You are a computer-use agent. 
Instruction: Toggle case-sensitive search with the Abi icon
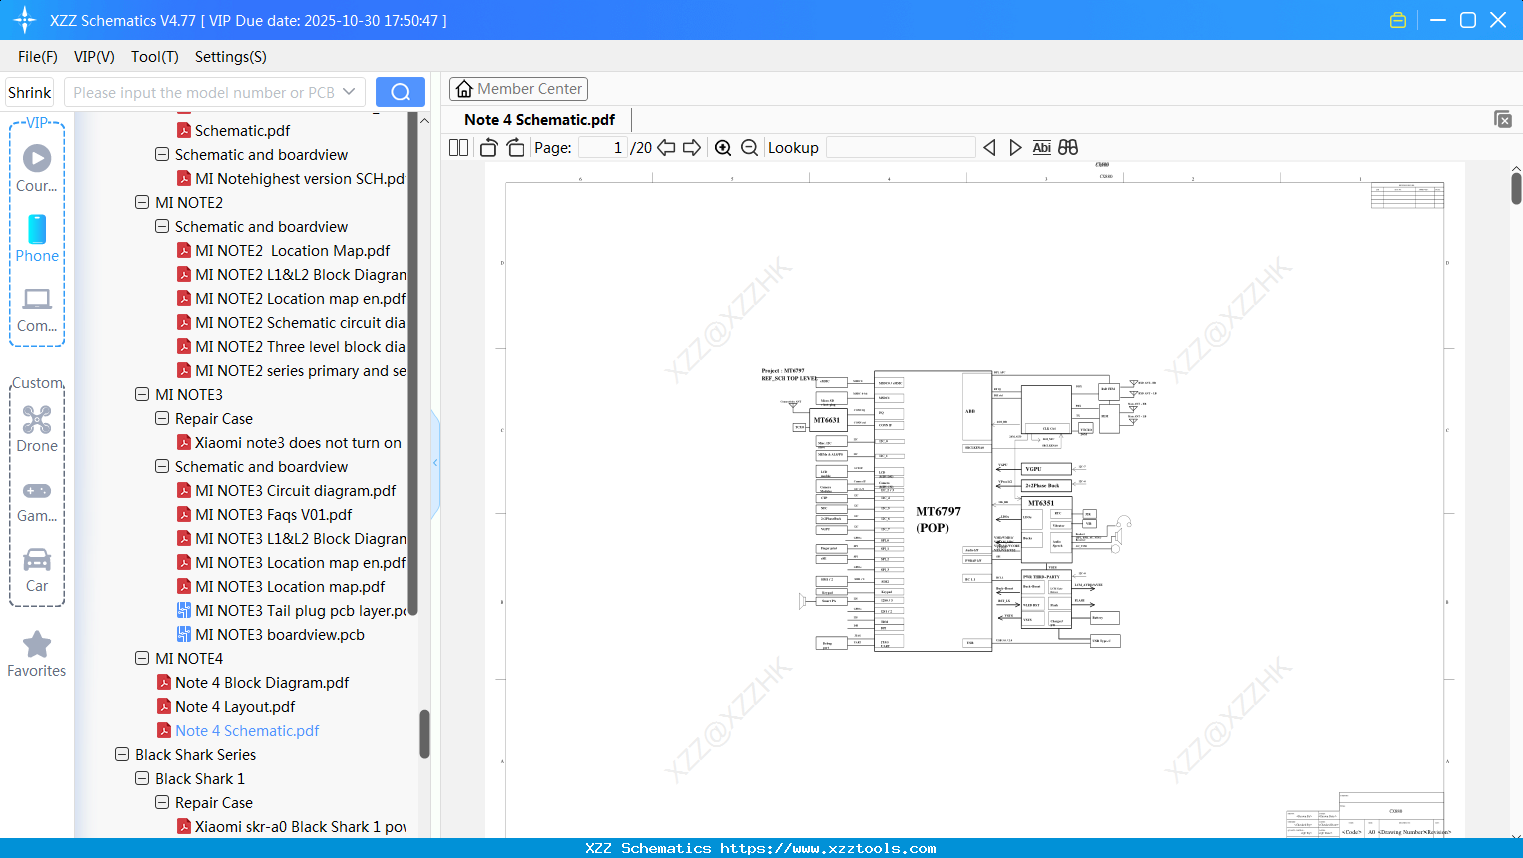[1041, 147]
